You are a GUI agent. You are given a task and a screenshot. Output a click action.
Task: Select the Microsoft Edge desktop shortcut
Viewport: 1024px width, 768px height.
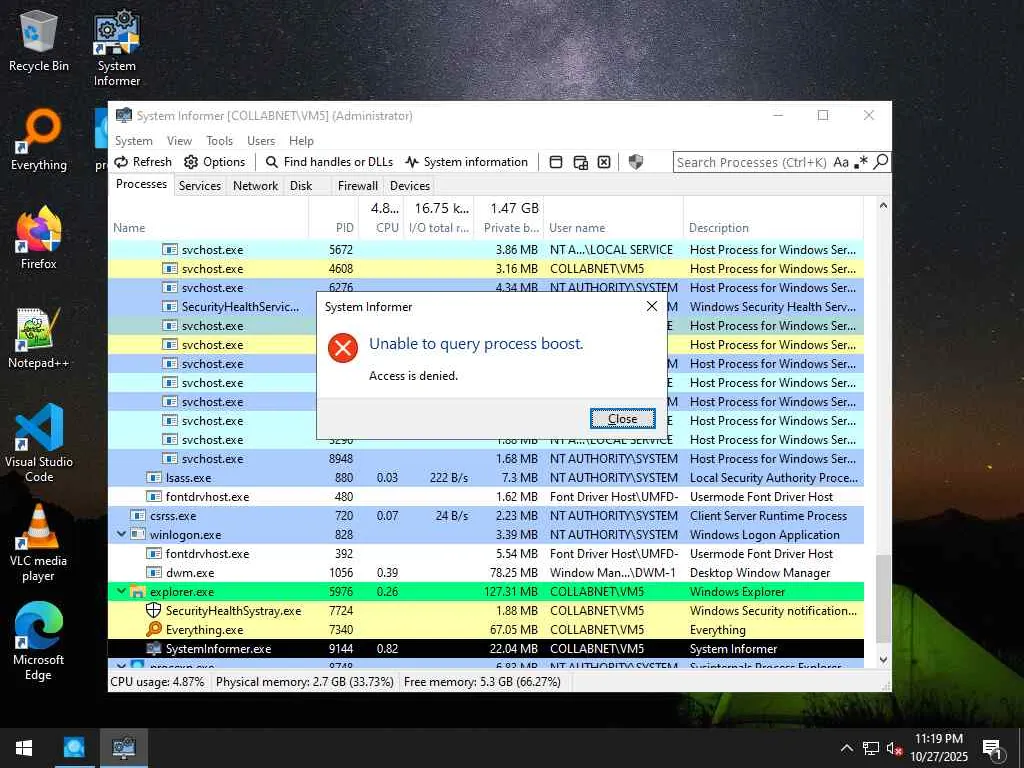point(39,642)
